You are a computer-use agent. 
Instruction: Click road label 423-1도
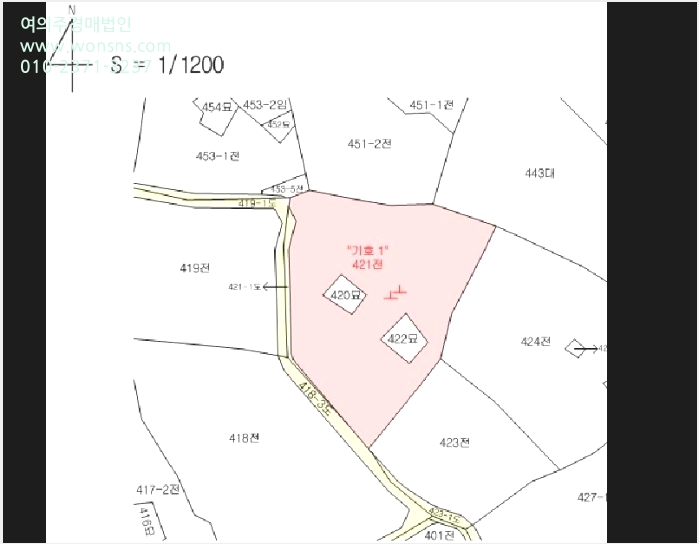[443, 515]
